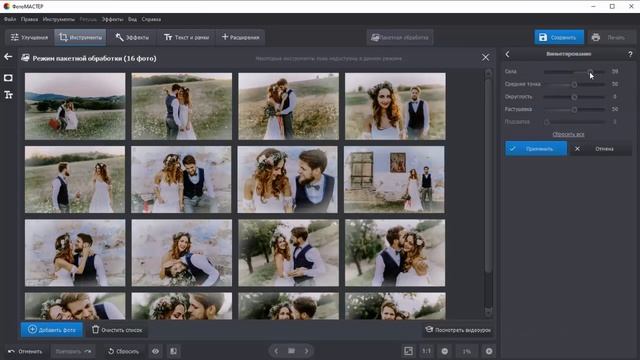Zoom out with the minus icon

click(x=445, y=351)
